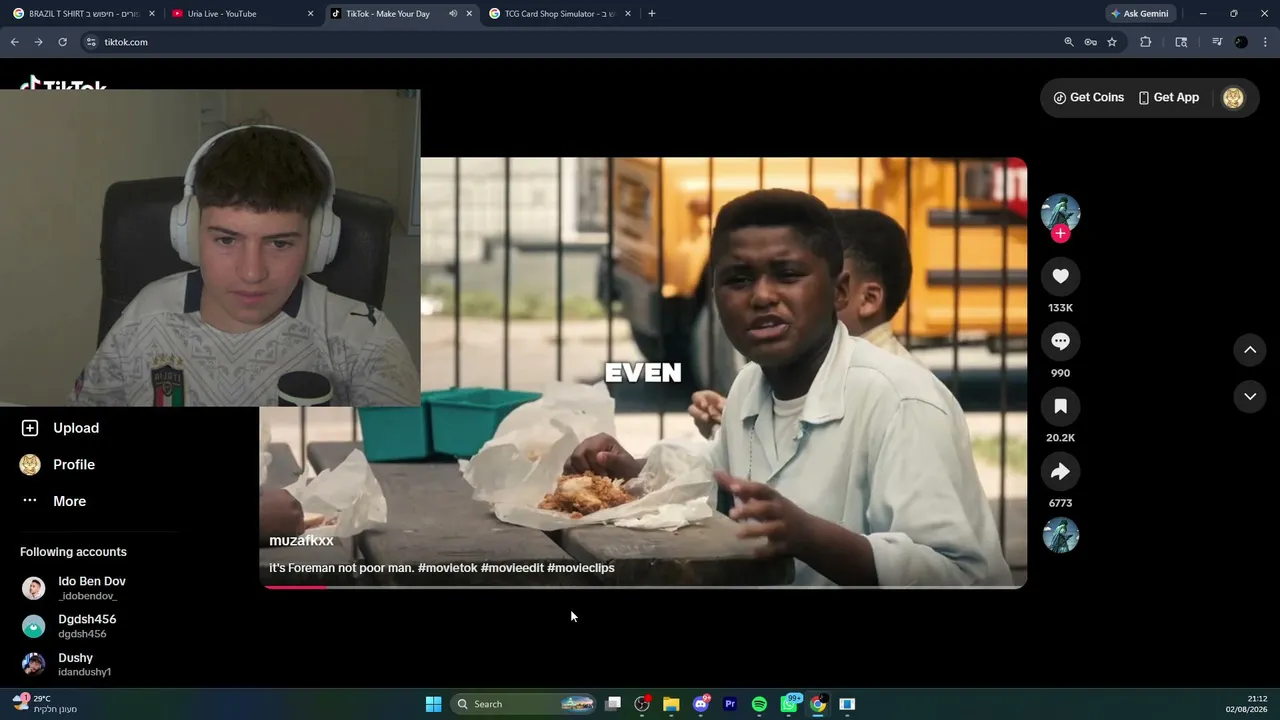Open the #movieedit hashtag

[x=512, y=568]
